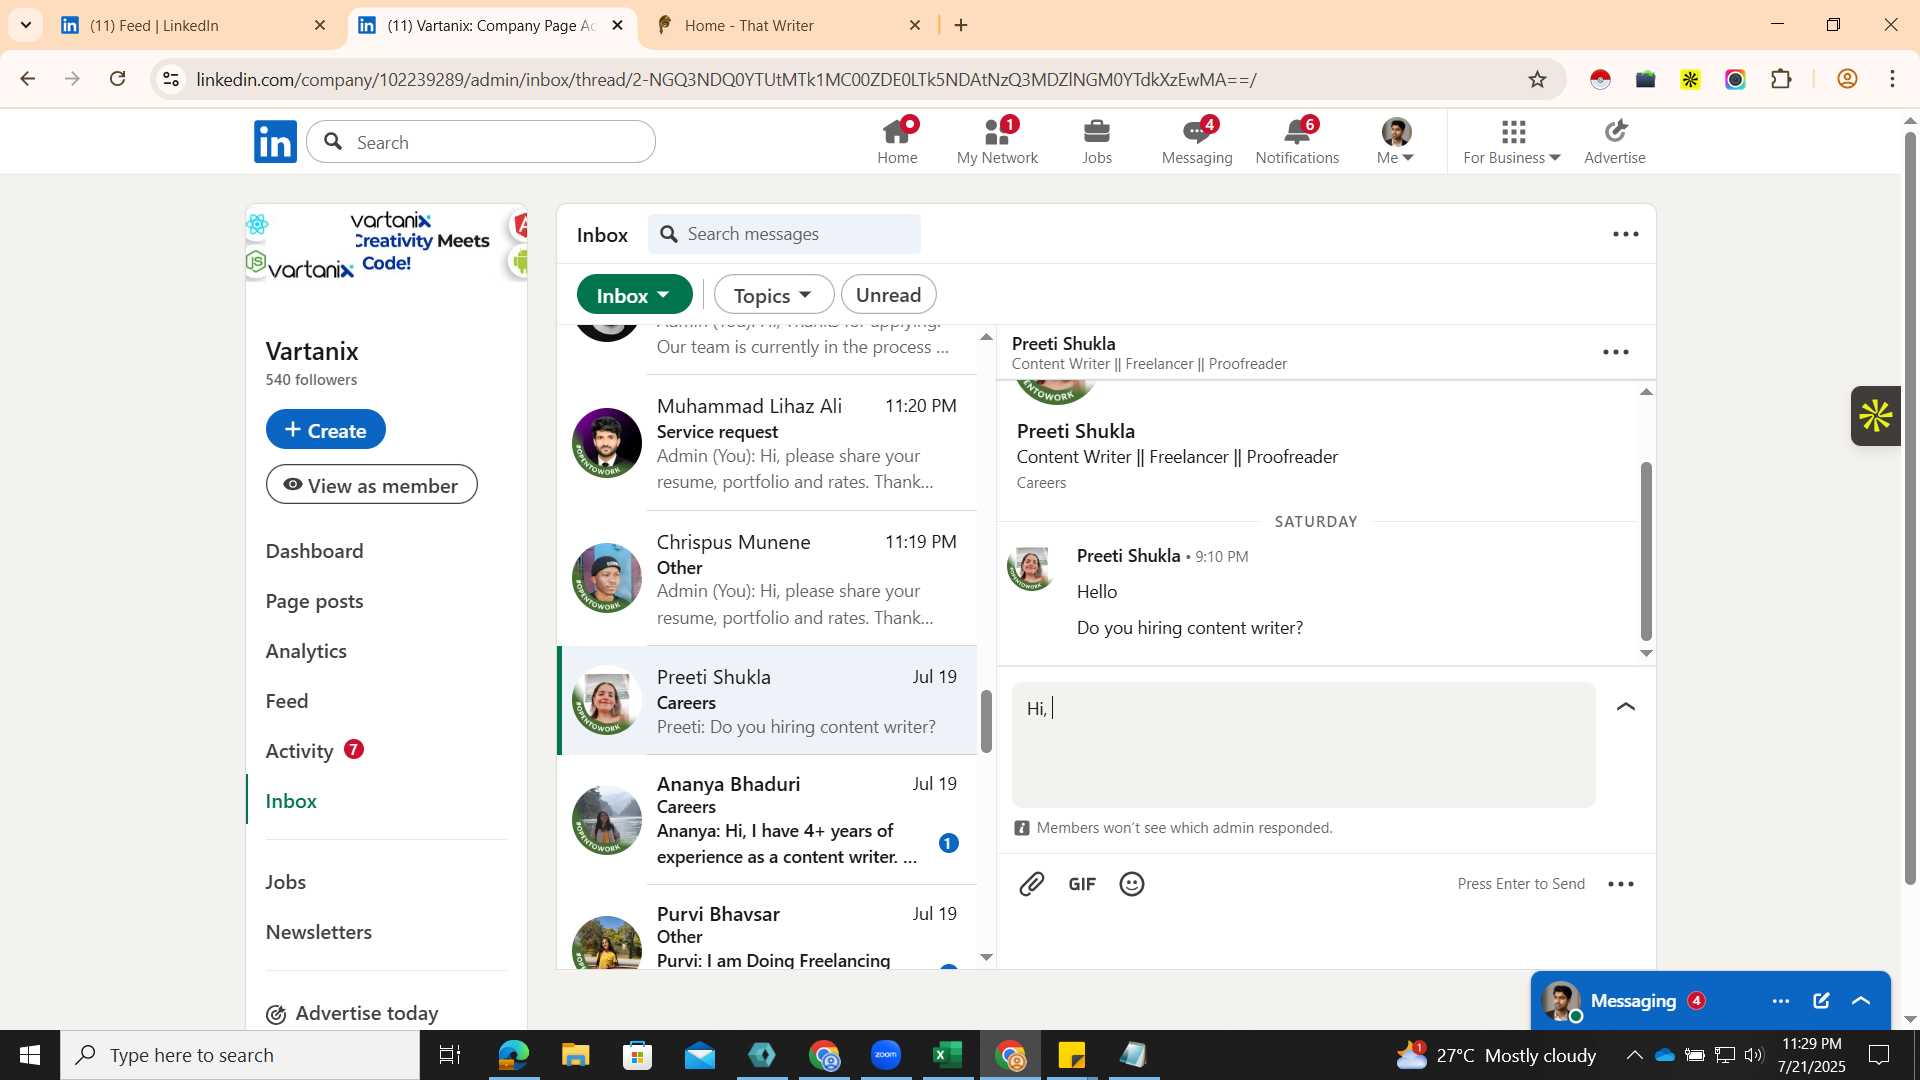Open the yellow asterisk side panel widget
The image size is (1920, 1080).
[x=1876, y=416]
